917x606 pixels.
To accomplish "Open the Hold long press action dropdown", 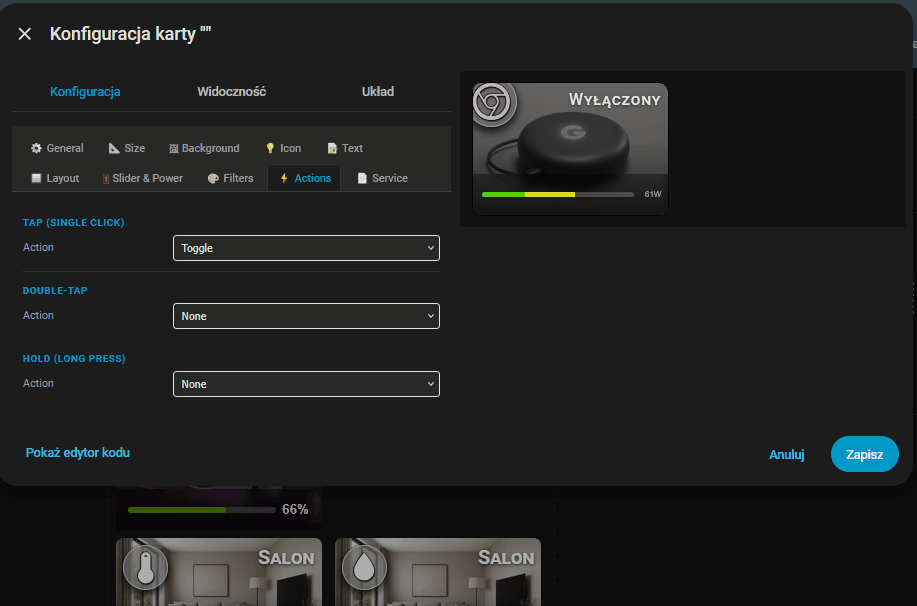I will 306,384.
